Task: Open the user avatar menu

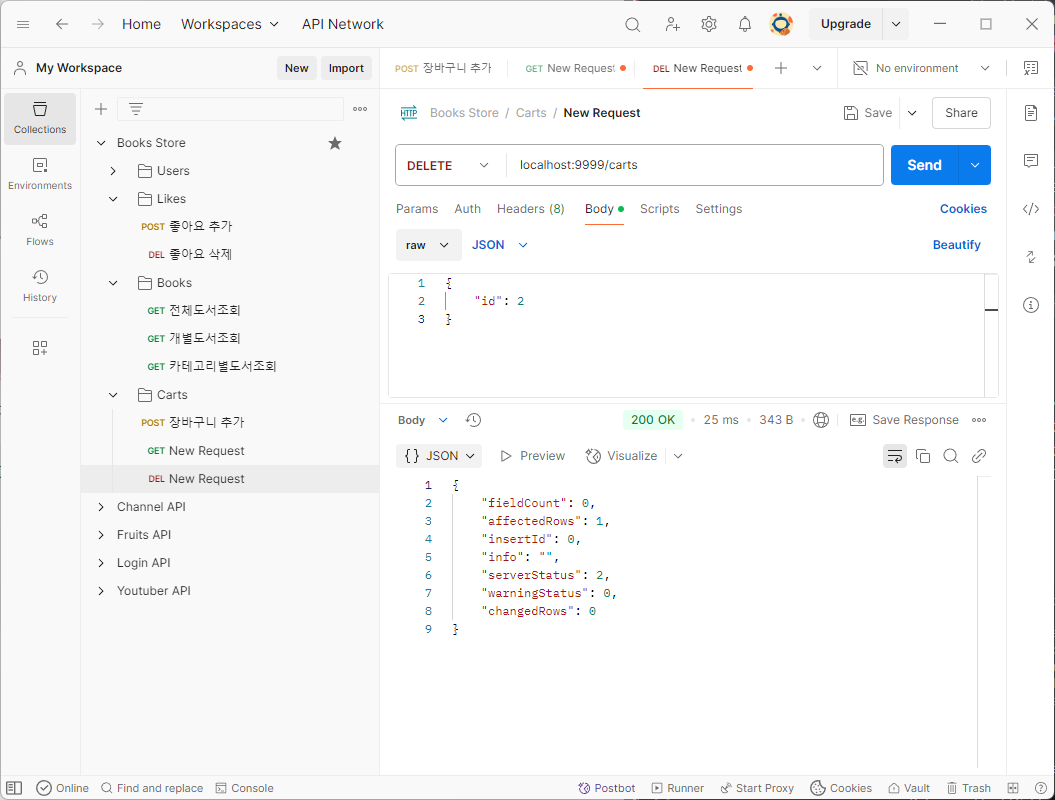Action: coord(781,24)
